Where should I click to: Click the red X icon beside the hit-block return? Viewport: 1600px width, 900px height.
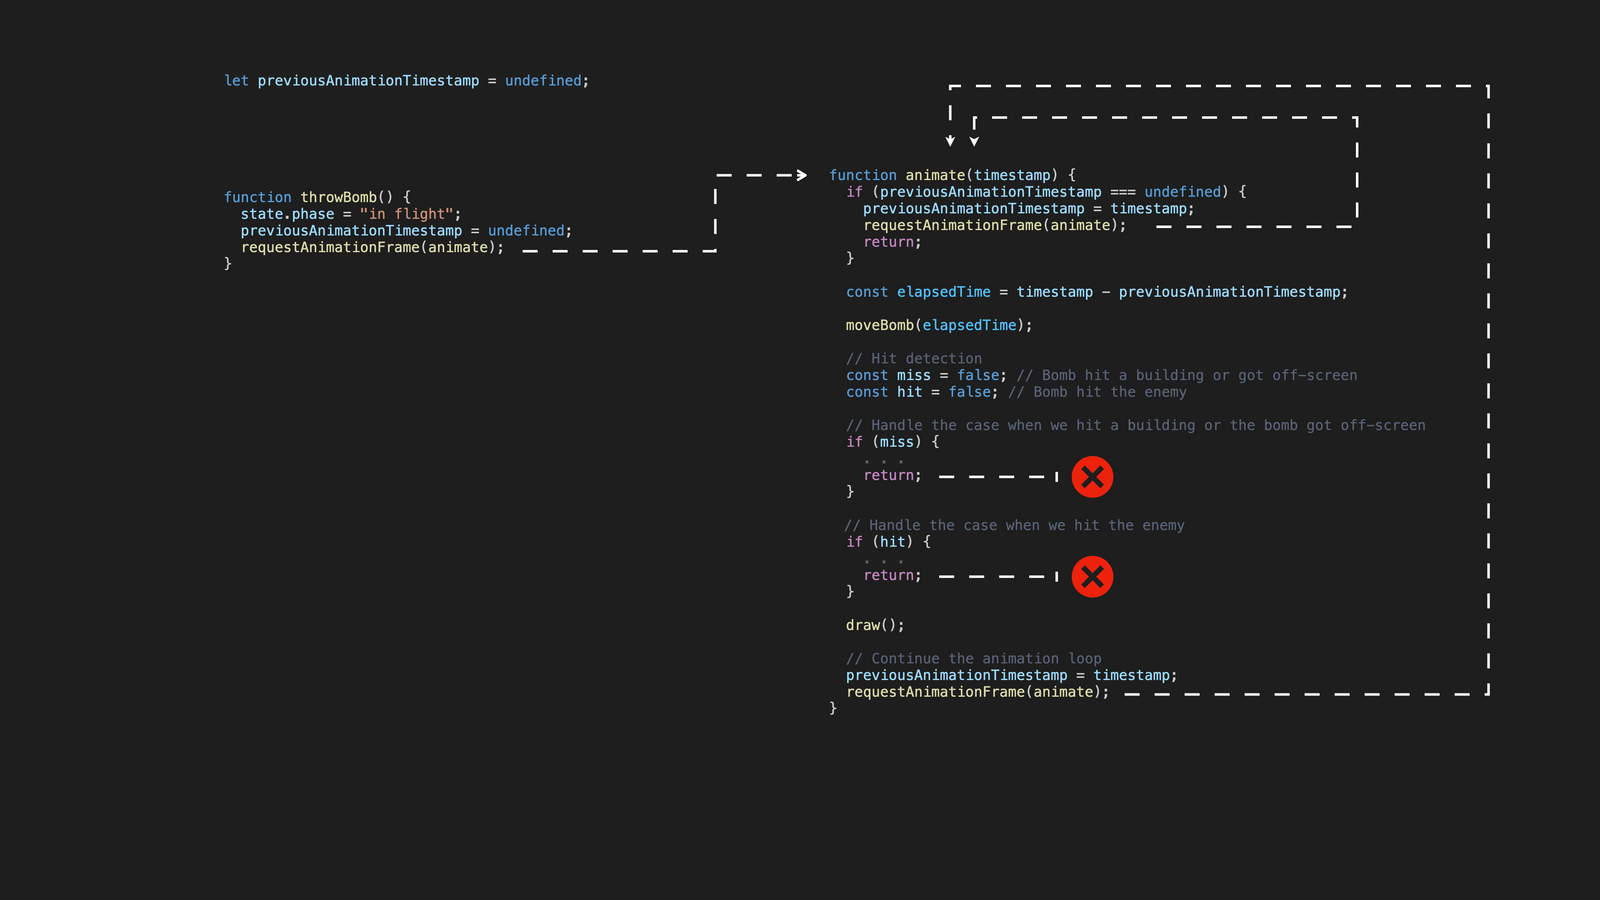[1092, 577]
